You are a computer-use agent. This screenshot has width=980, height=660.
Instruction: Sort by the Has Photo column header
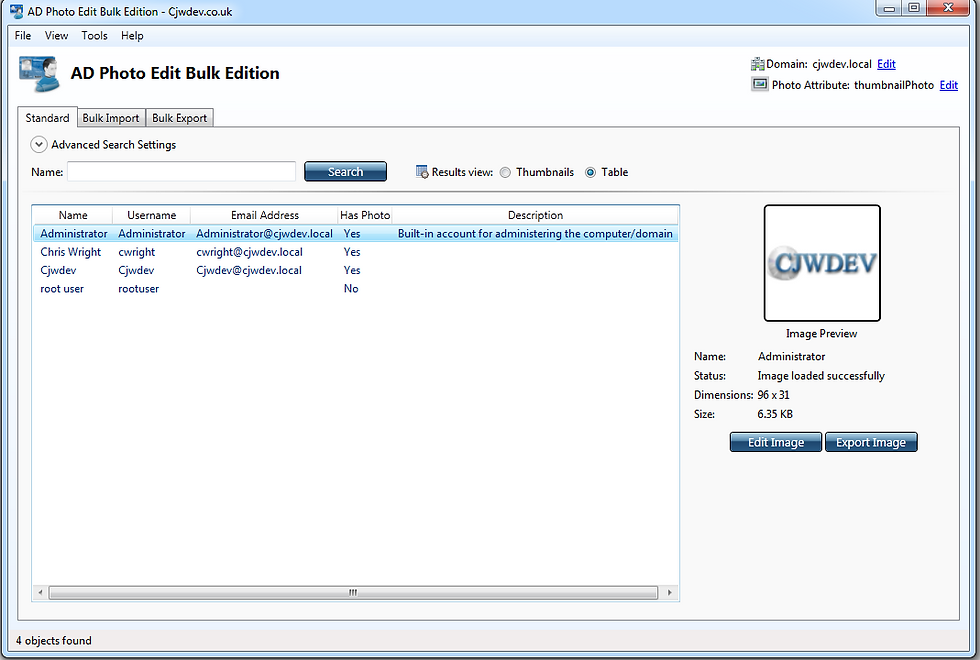pyautogui.click(x=365, y=215)
